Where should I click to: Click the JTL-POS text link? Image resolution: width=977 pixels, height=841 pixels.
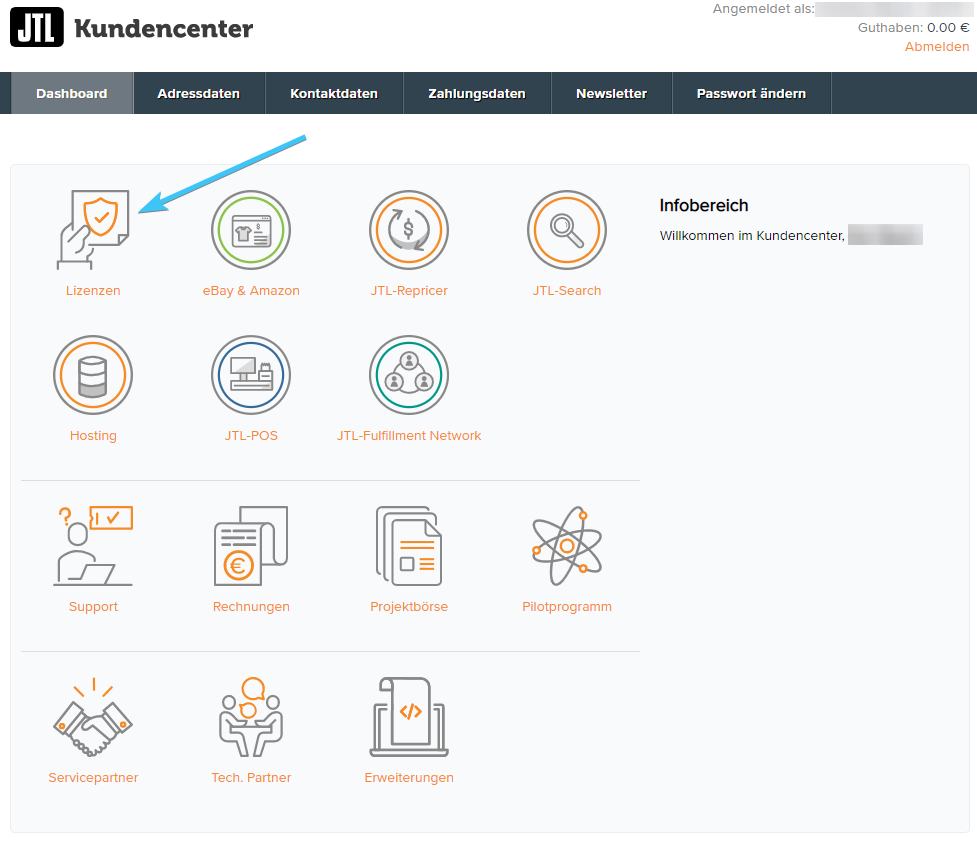(251, 435)
